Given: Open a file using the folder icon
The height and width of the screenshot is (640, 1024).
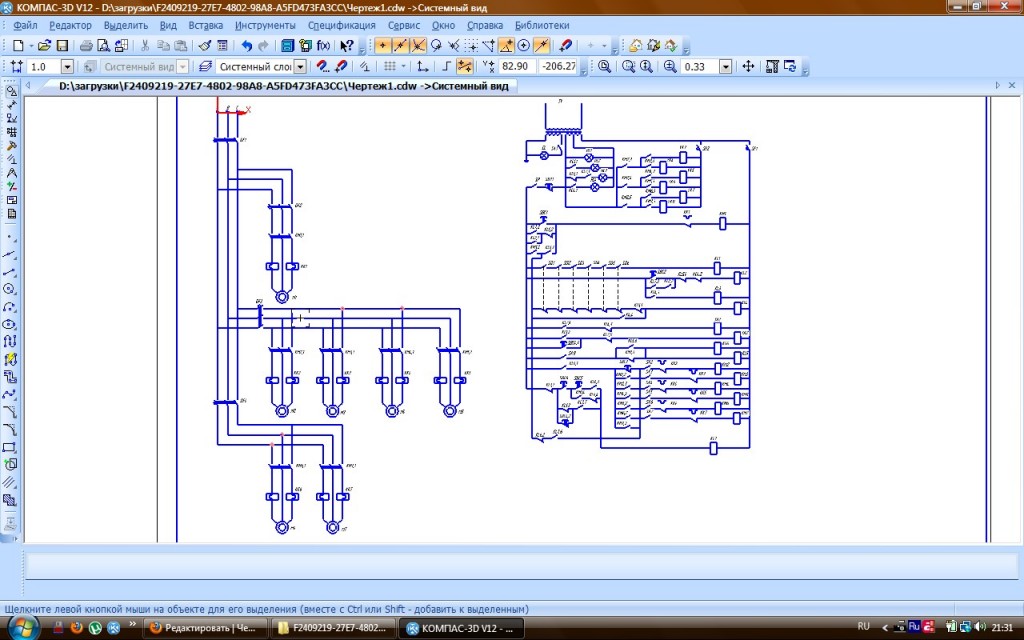Looking at the screenshot, I should [44, 46].
